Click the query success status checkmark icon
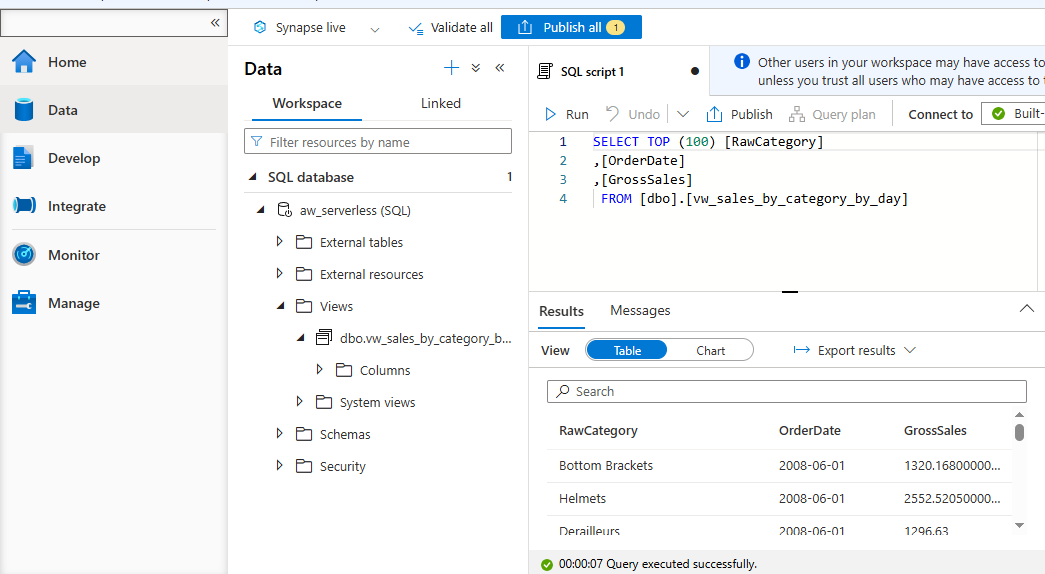 click(x=547, y=565)
